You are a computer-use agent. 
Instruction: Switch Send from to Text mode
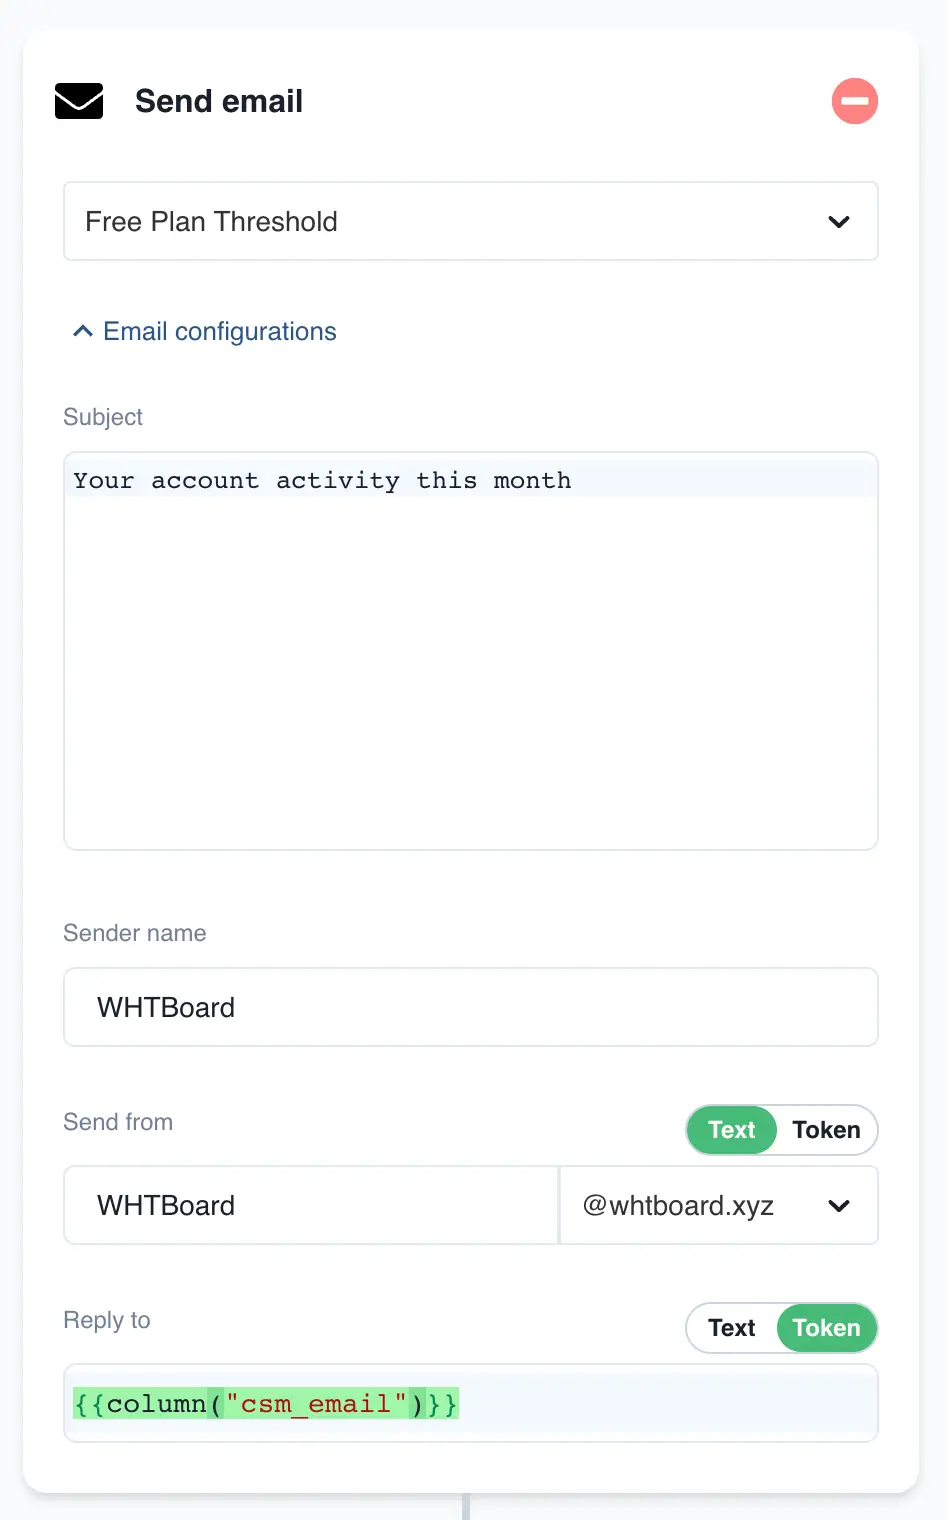click(732, 1130)
